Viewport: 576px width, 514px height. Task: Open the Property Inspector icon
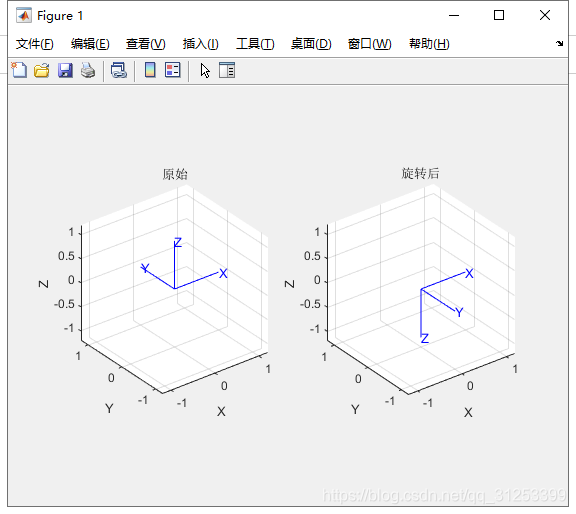227,70
